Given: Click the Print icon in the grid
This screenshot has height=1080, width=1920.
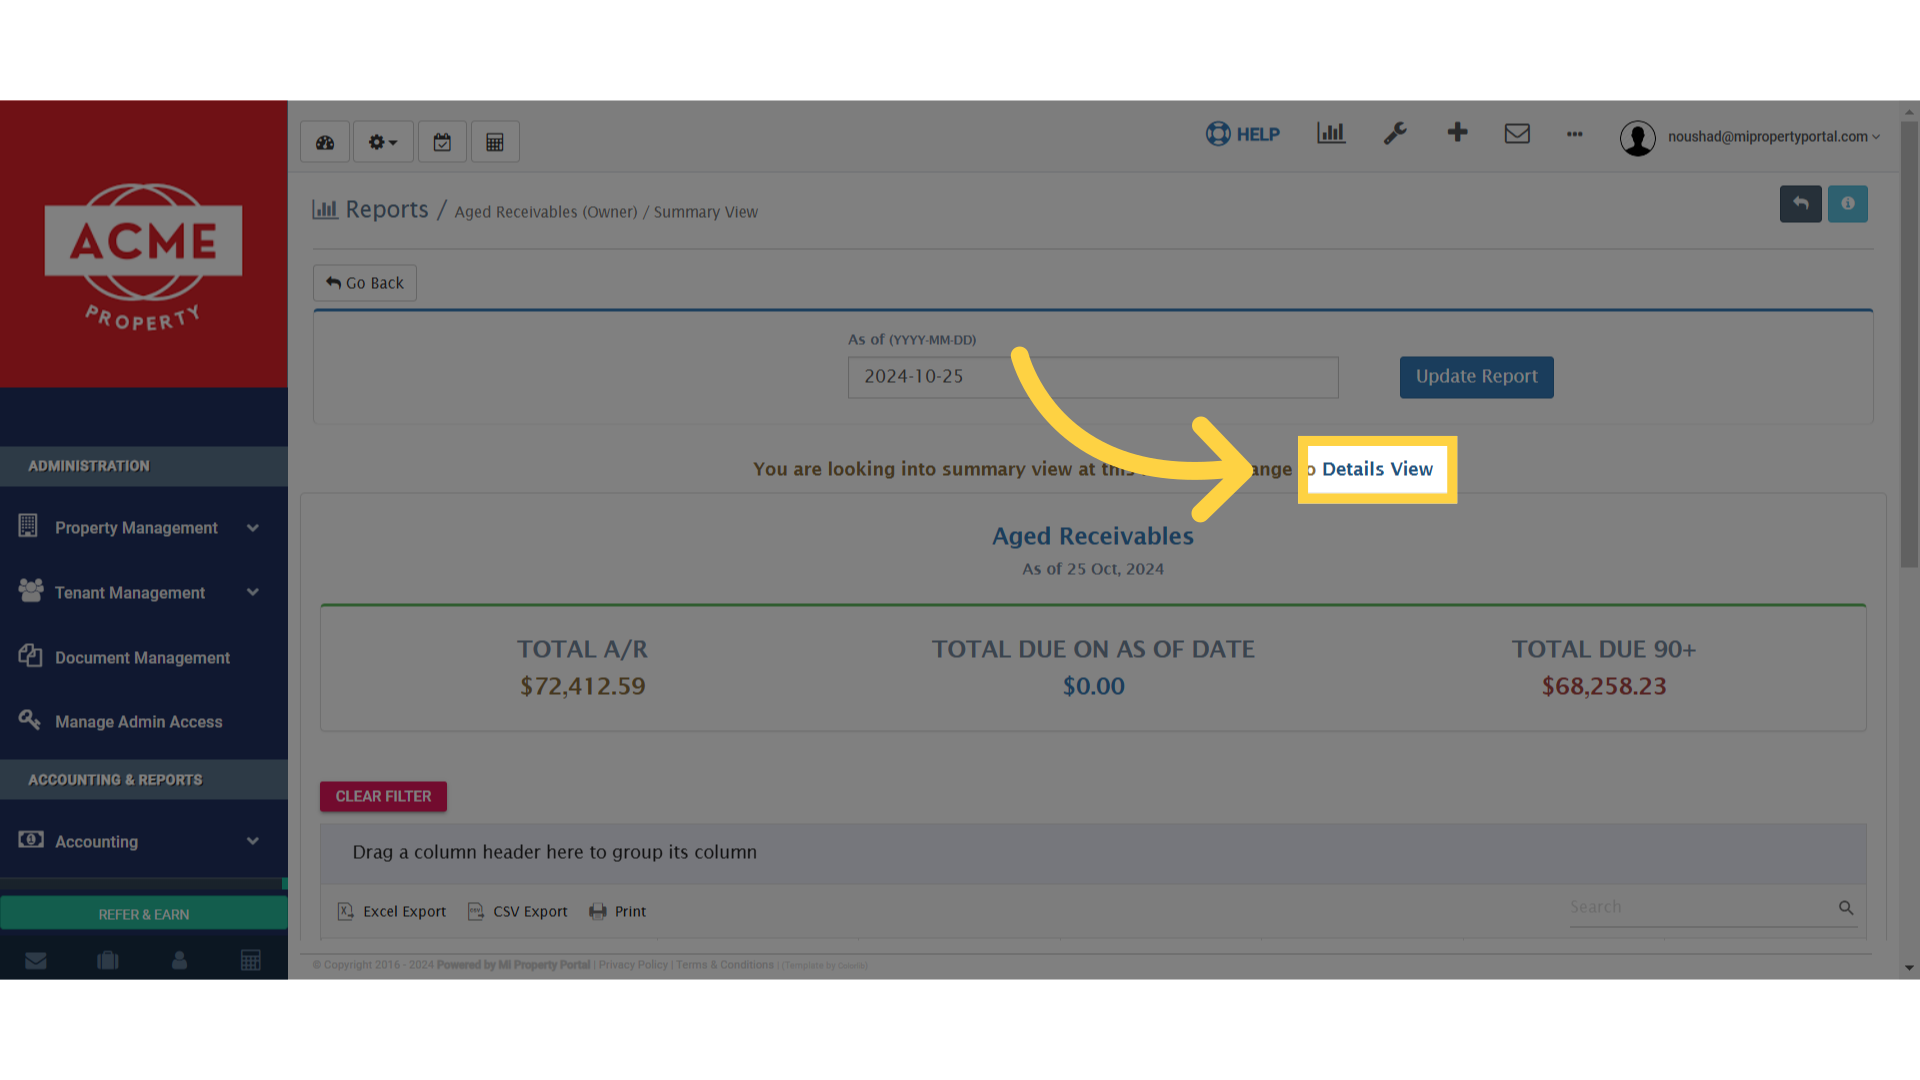Looking at the screenshot, I should coord(618,911).
